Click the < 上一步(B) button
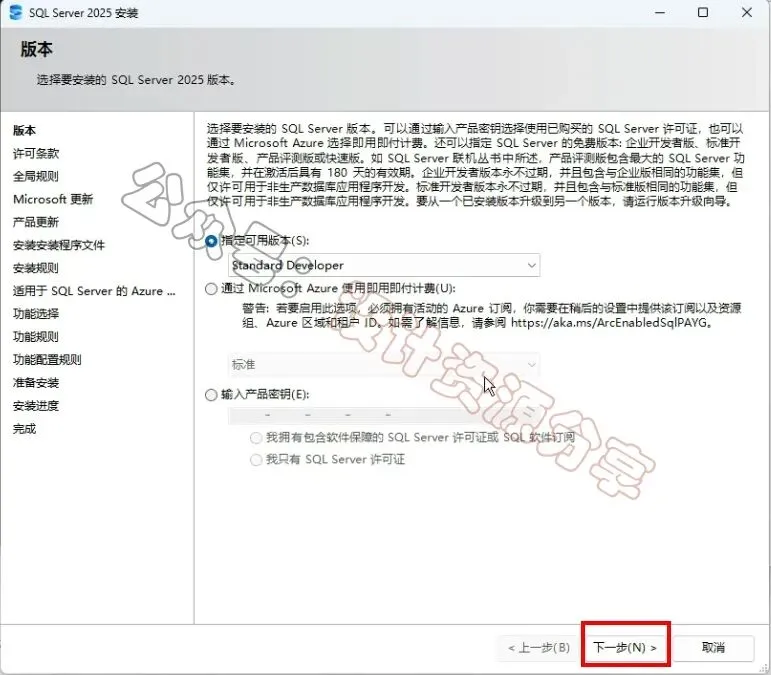This screenshot has width=771, height=675. [539, 647]
